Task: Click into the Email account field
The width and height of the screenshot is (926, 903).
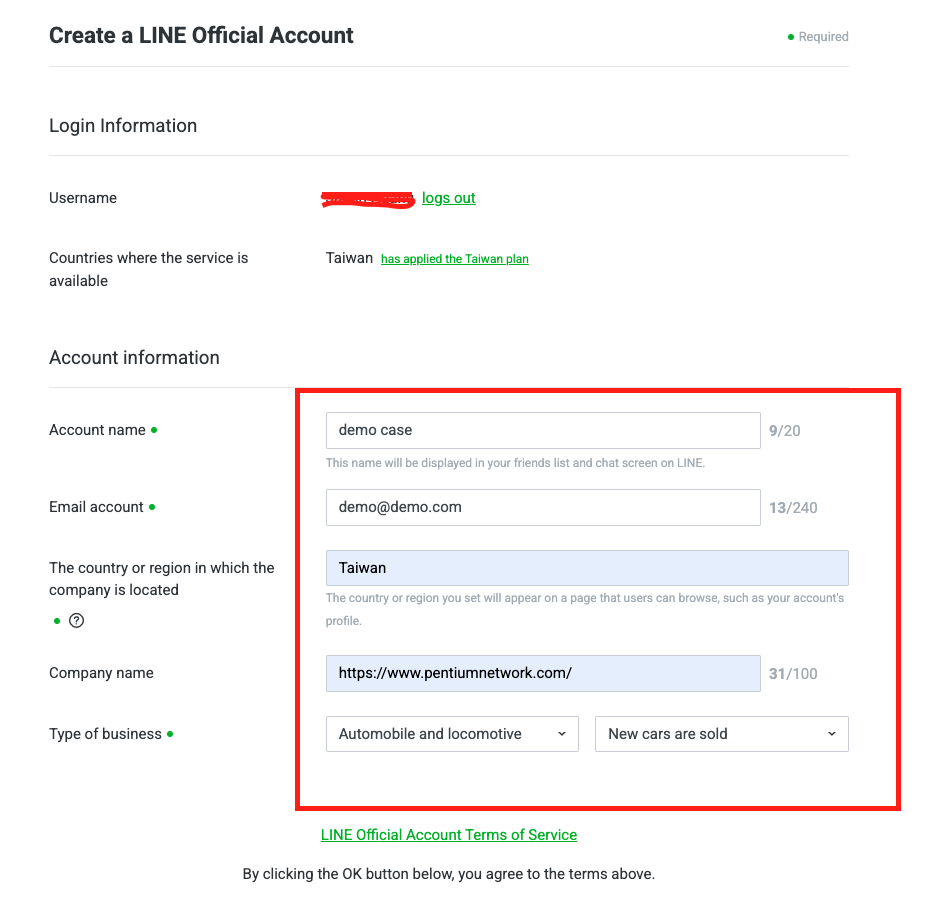Action: tap(542, 507)
